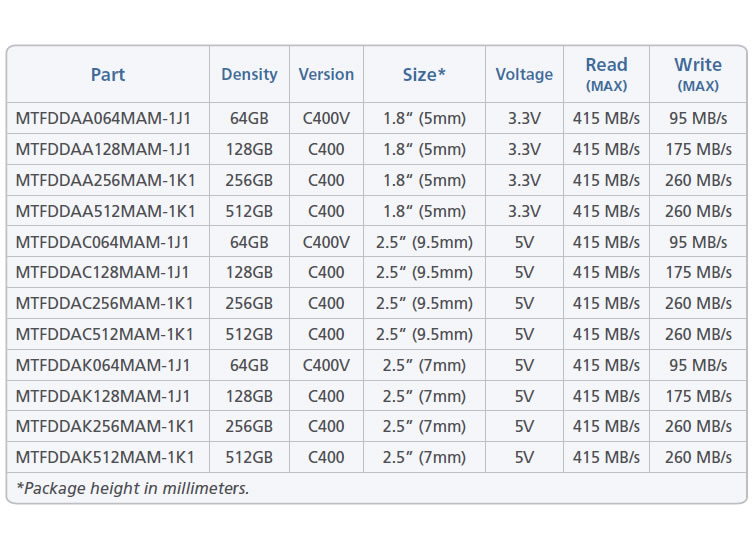Click the Part column header
Viewport: 753px width, 550px height.
[x=108, y=74]
